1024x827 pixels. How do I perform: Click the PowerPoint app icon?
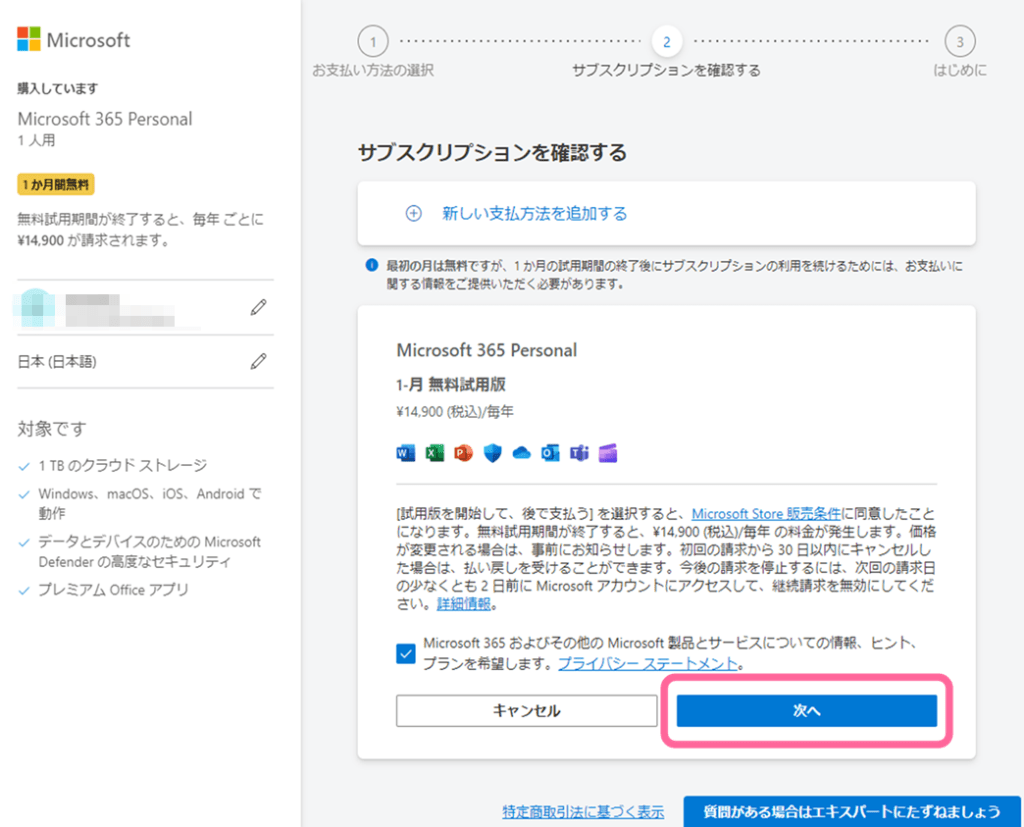pyautogui.click(x=464, y=453)
